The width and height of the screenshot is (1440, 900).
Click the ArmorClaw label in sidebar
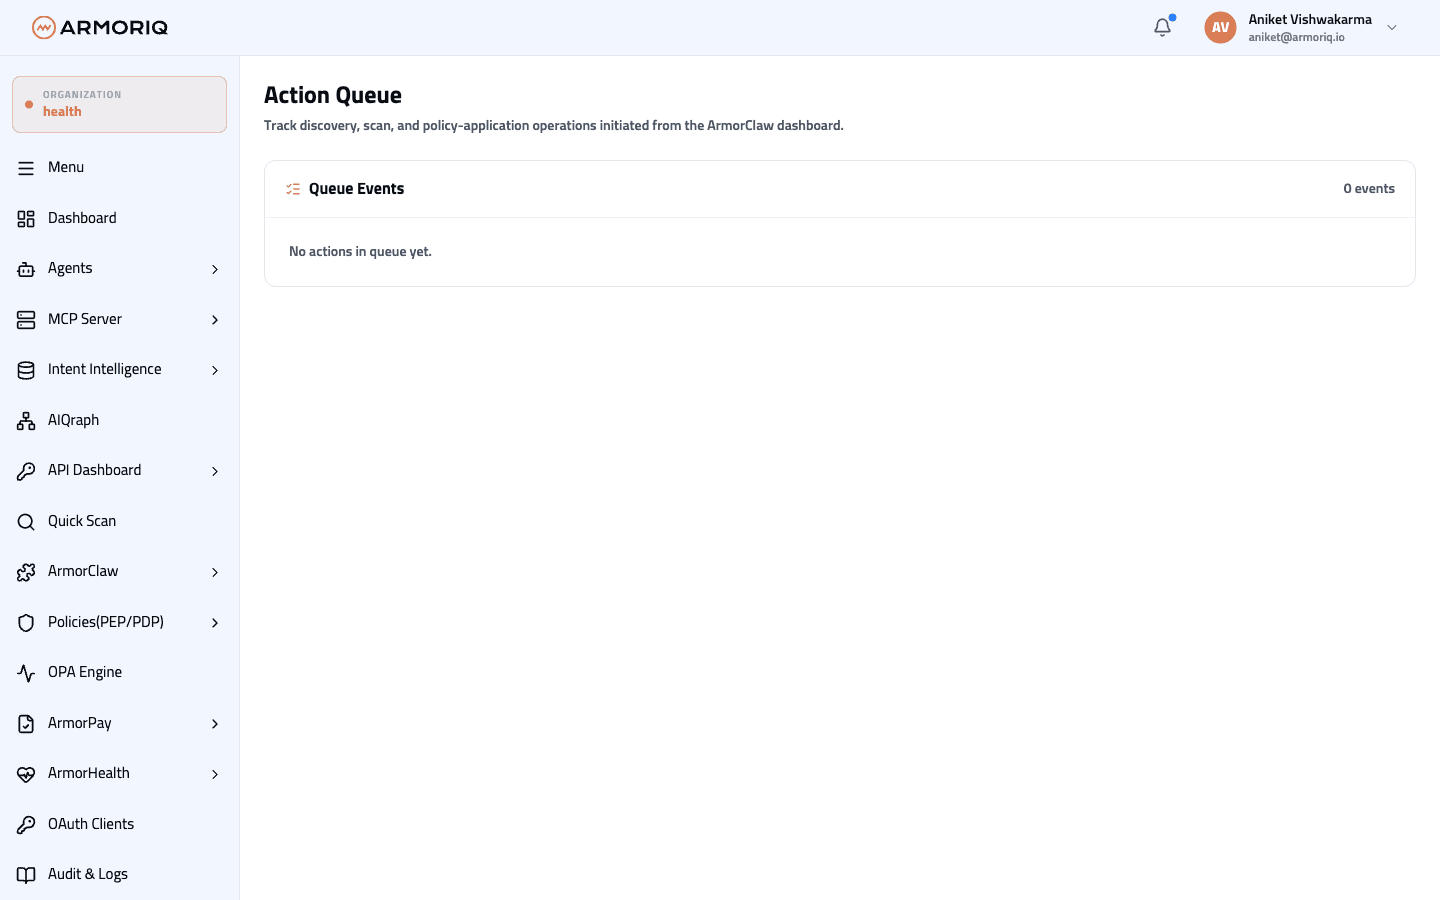tap(83, 571)
